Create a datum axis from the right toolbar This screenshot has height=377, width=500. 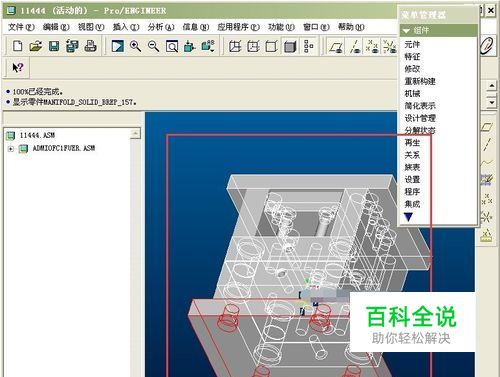(487, 145)
